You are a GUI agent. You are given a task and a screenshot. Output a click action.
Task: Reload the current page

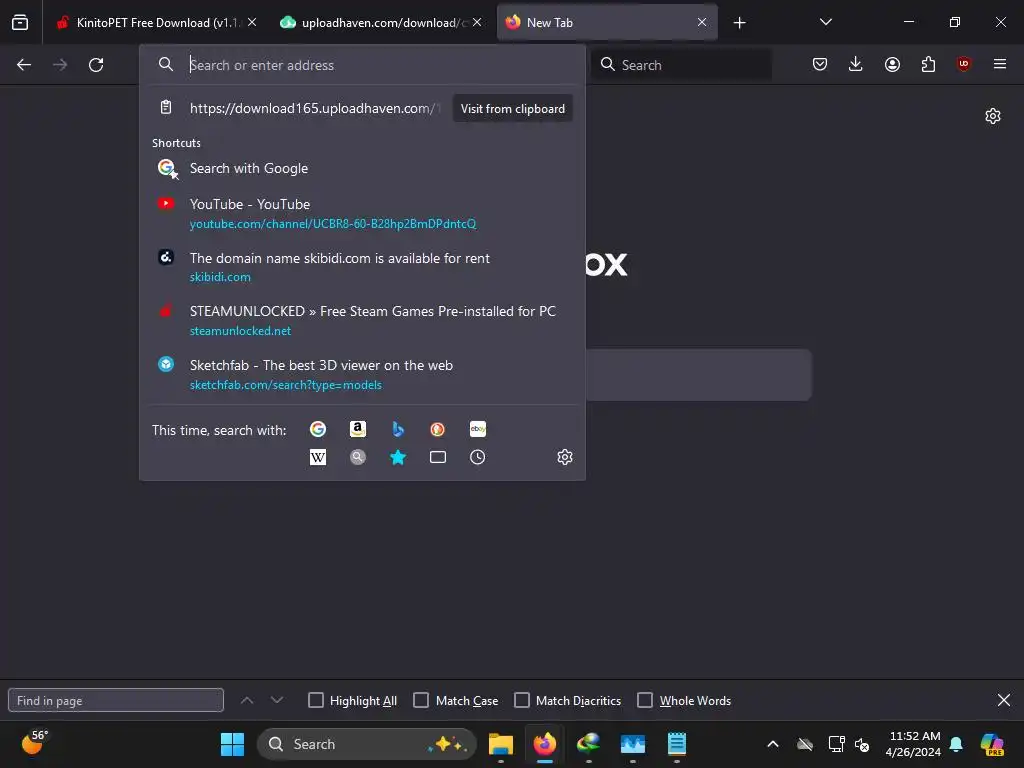click(96, 65)
